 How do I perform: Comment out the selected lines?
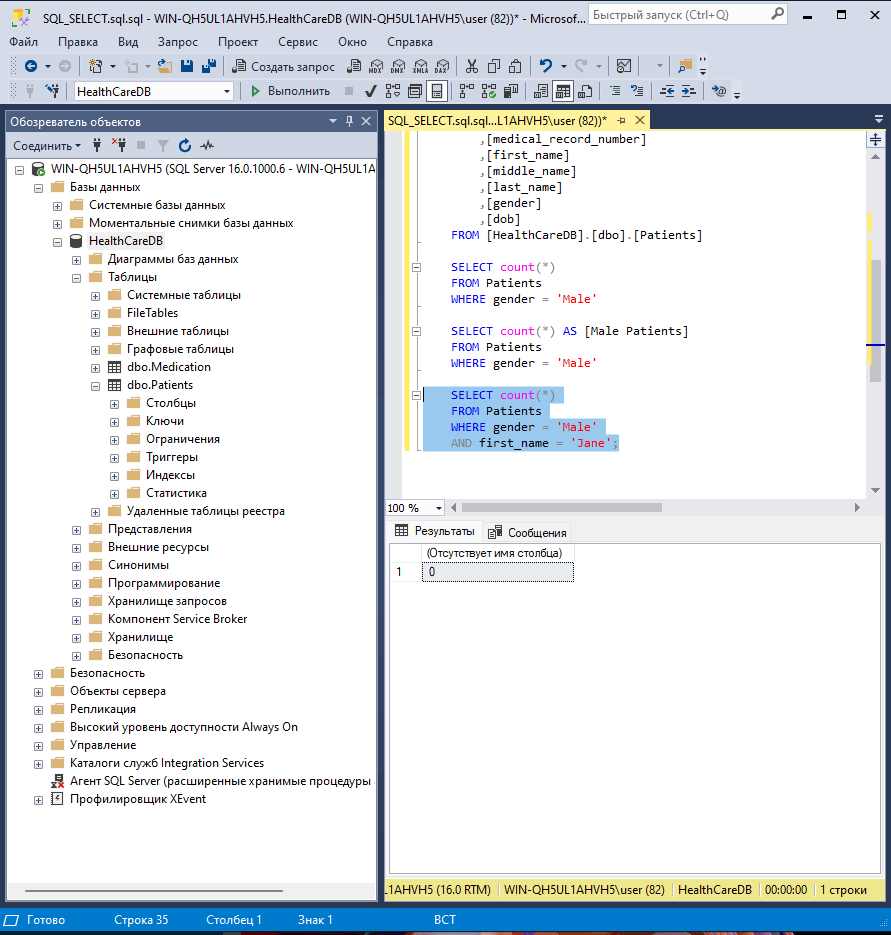pyautogui.click(x=615, y=91)
